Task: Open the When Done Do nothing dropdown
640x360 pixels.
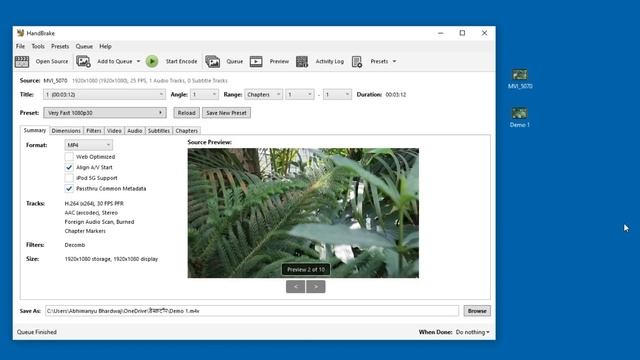Action: (x=473, y=332)
